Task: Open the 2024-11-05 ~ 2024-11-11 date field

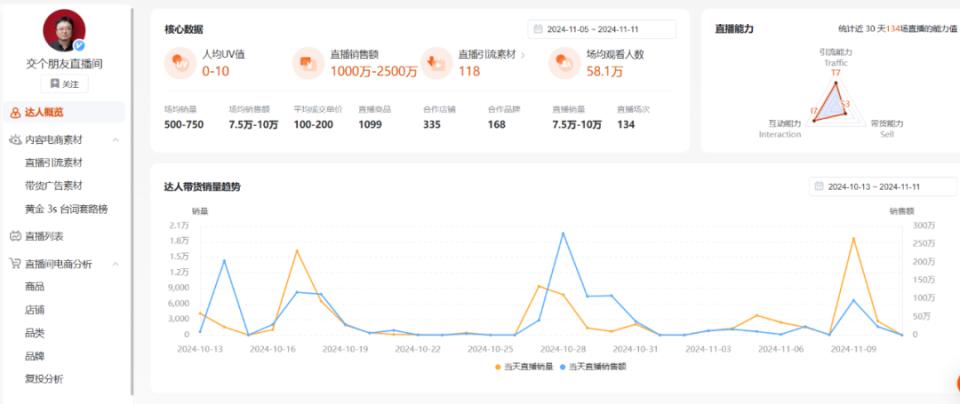Action: point(602,29)
